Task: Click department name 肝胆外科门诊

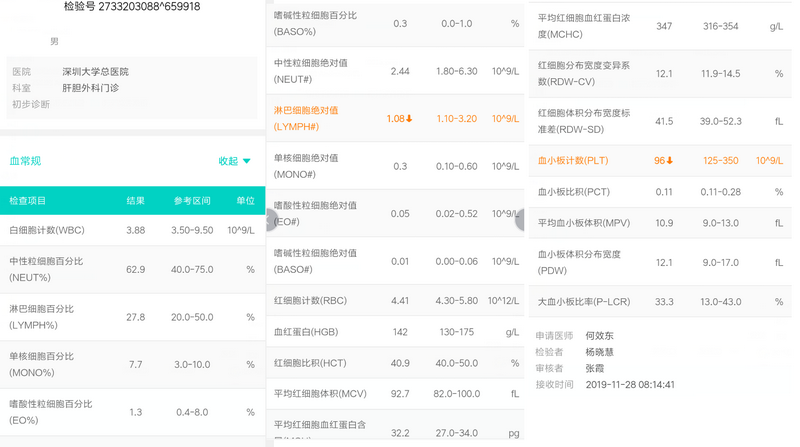Action: click(x=90, y=88)
